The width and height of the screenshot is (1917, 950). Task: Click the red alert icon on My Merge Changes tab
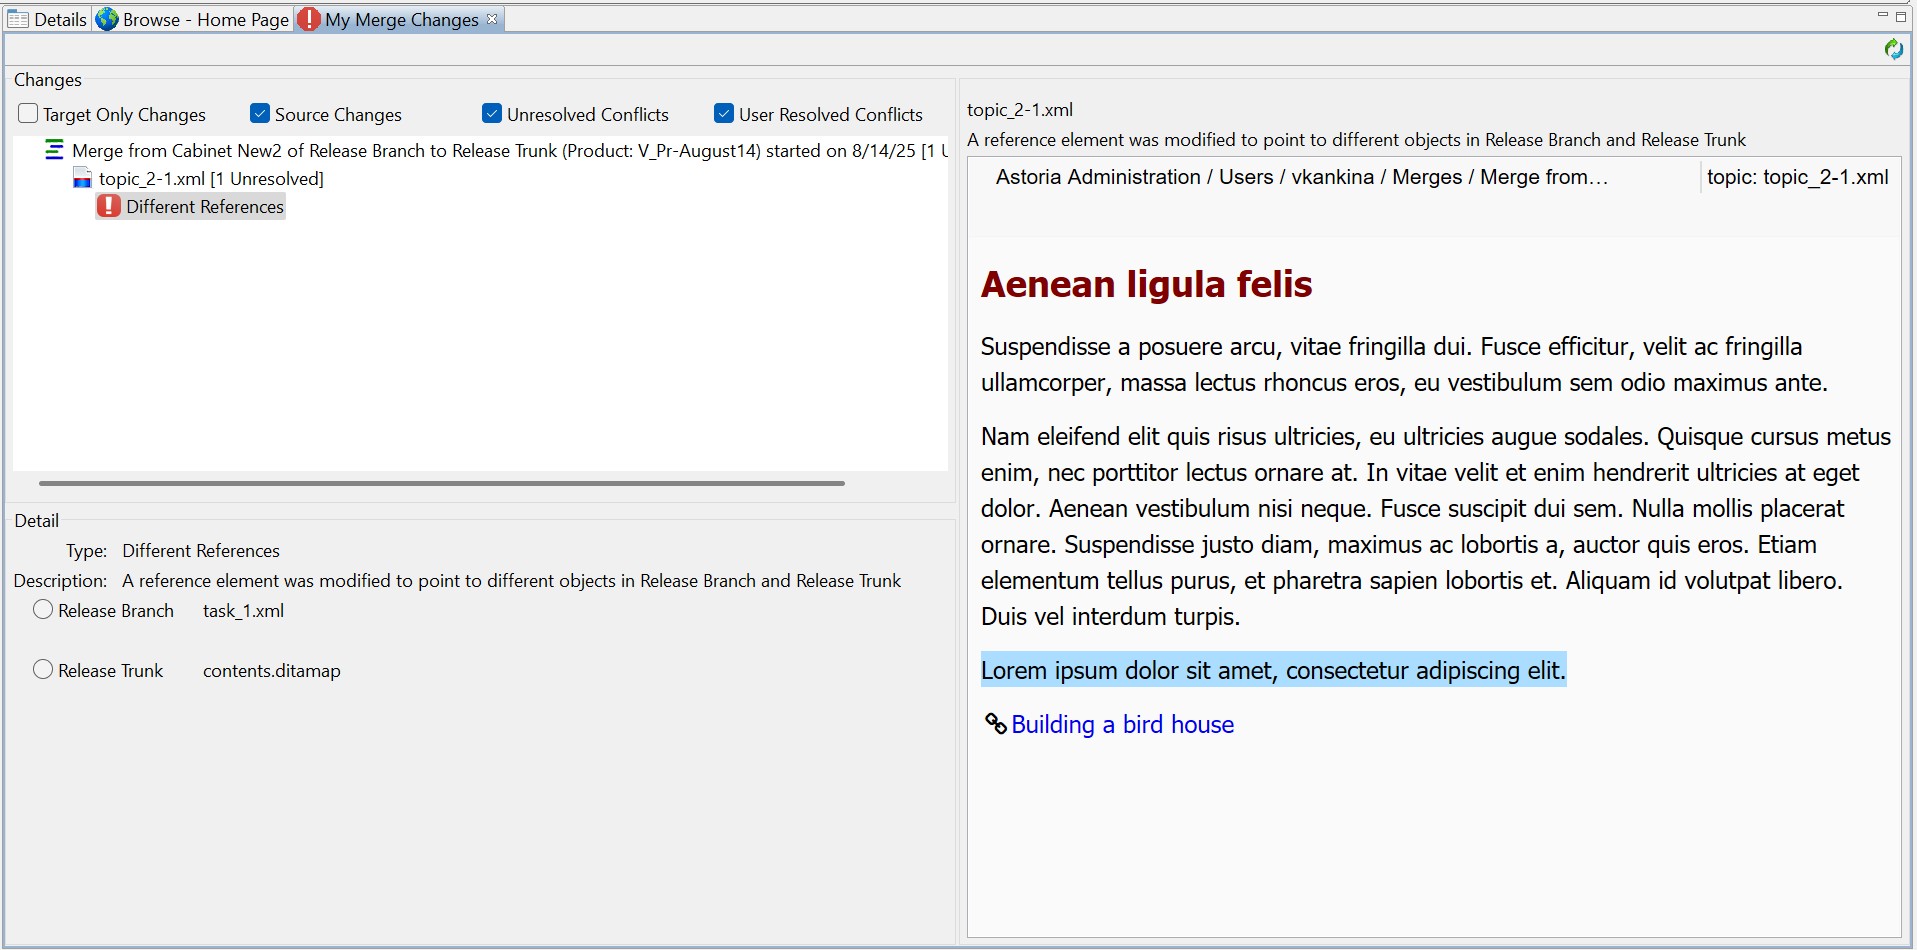coord(309,20)
